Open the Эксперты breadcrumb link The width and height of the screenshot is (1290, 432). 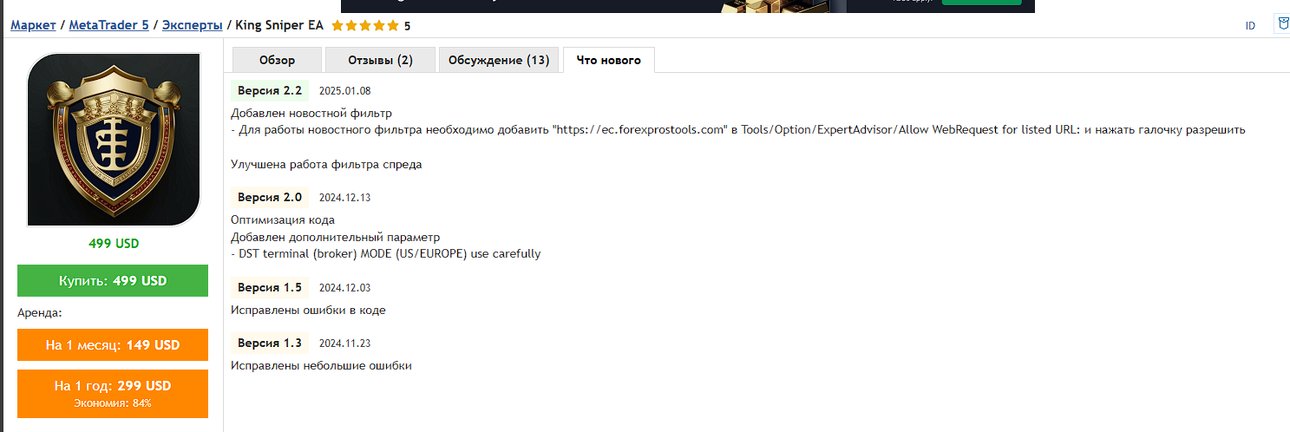[192, 25]
